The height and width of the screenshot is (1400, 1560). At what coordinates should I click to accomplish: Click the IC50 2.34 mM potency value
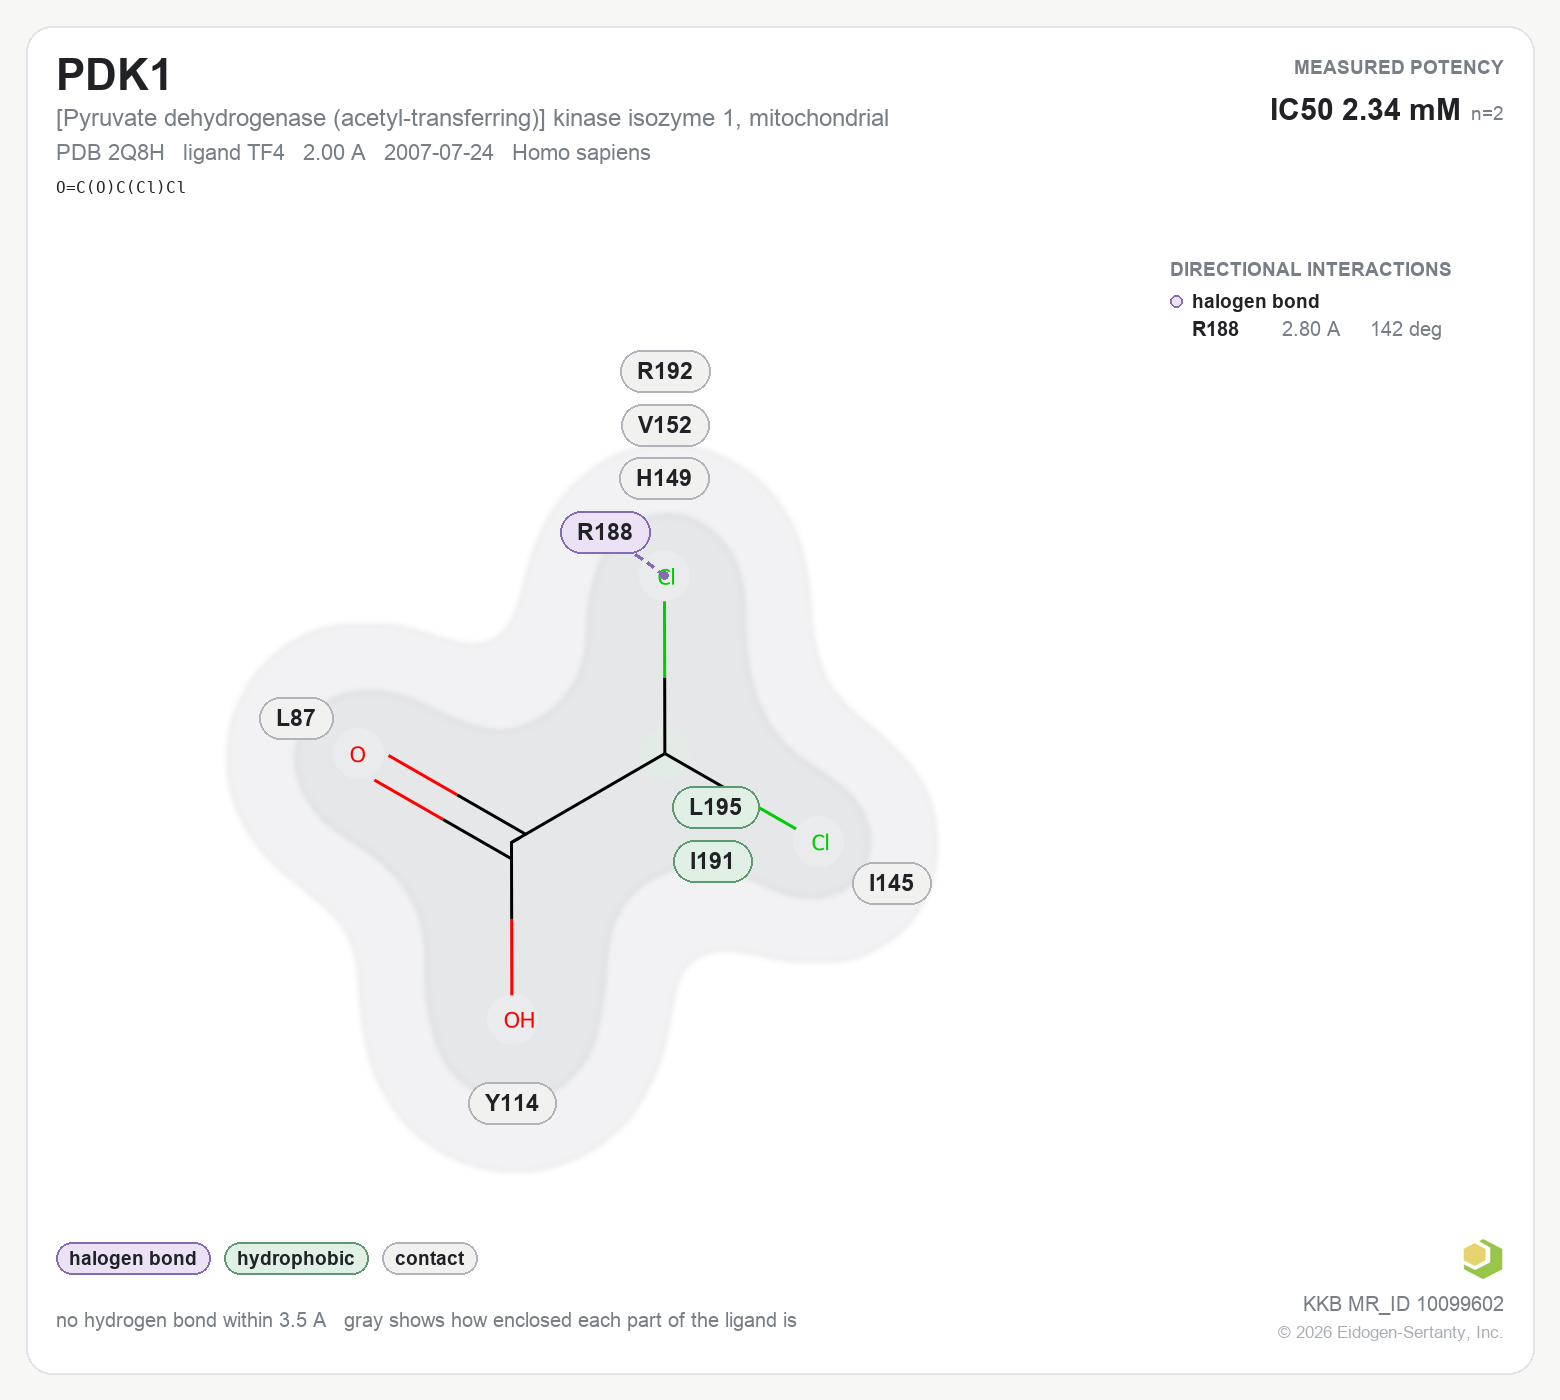[1365, 110]
